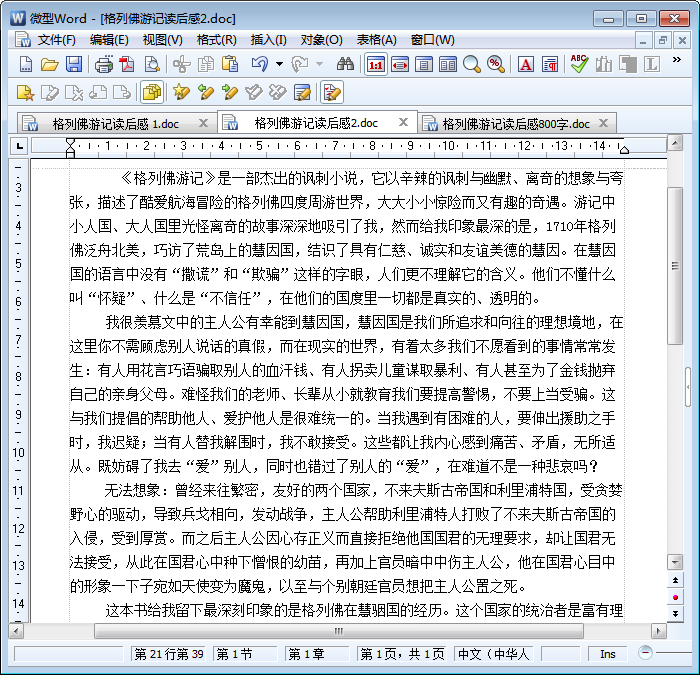The image size is (700, 675).
Task: Open Find with the binoculars icon
Action: 345,65
